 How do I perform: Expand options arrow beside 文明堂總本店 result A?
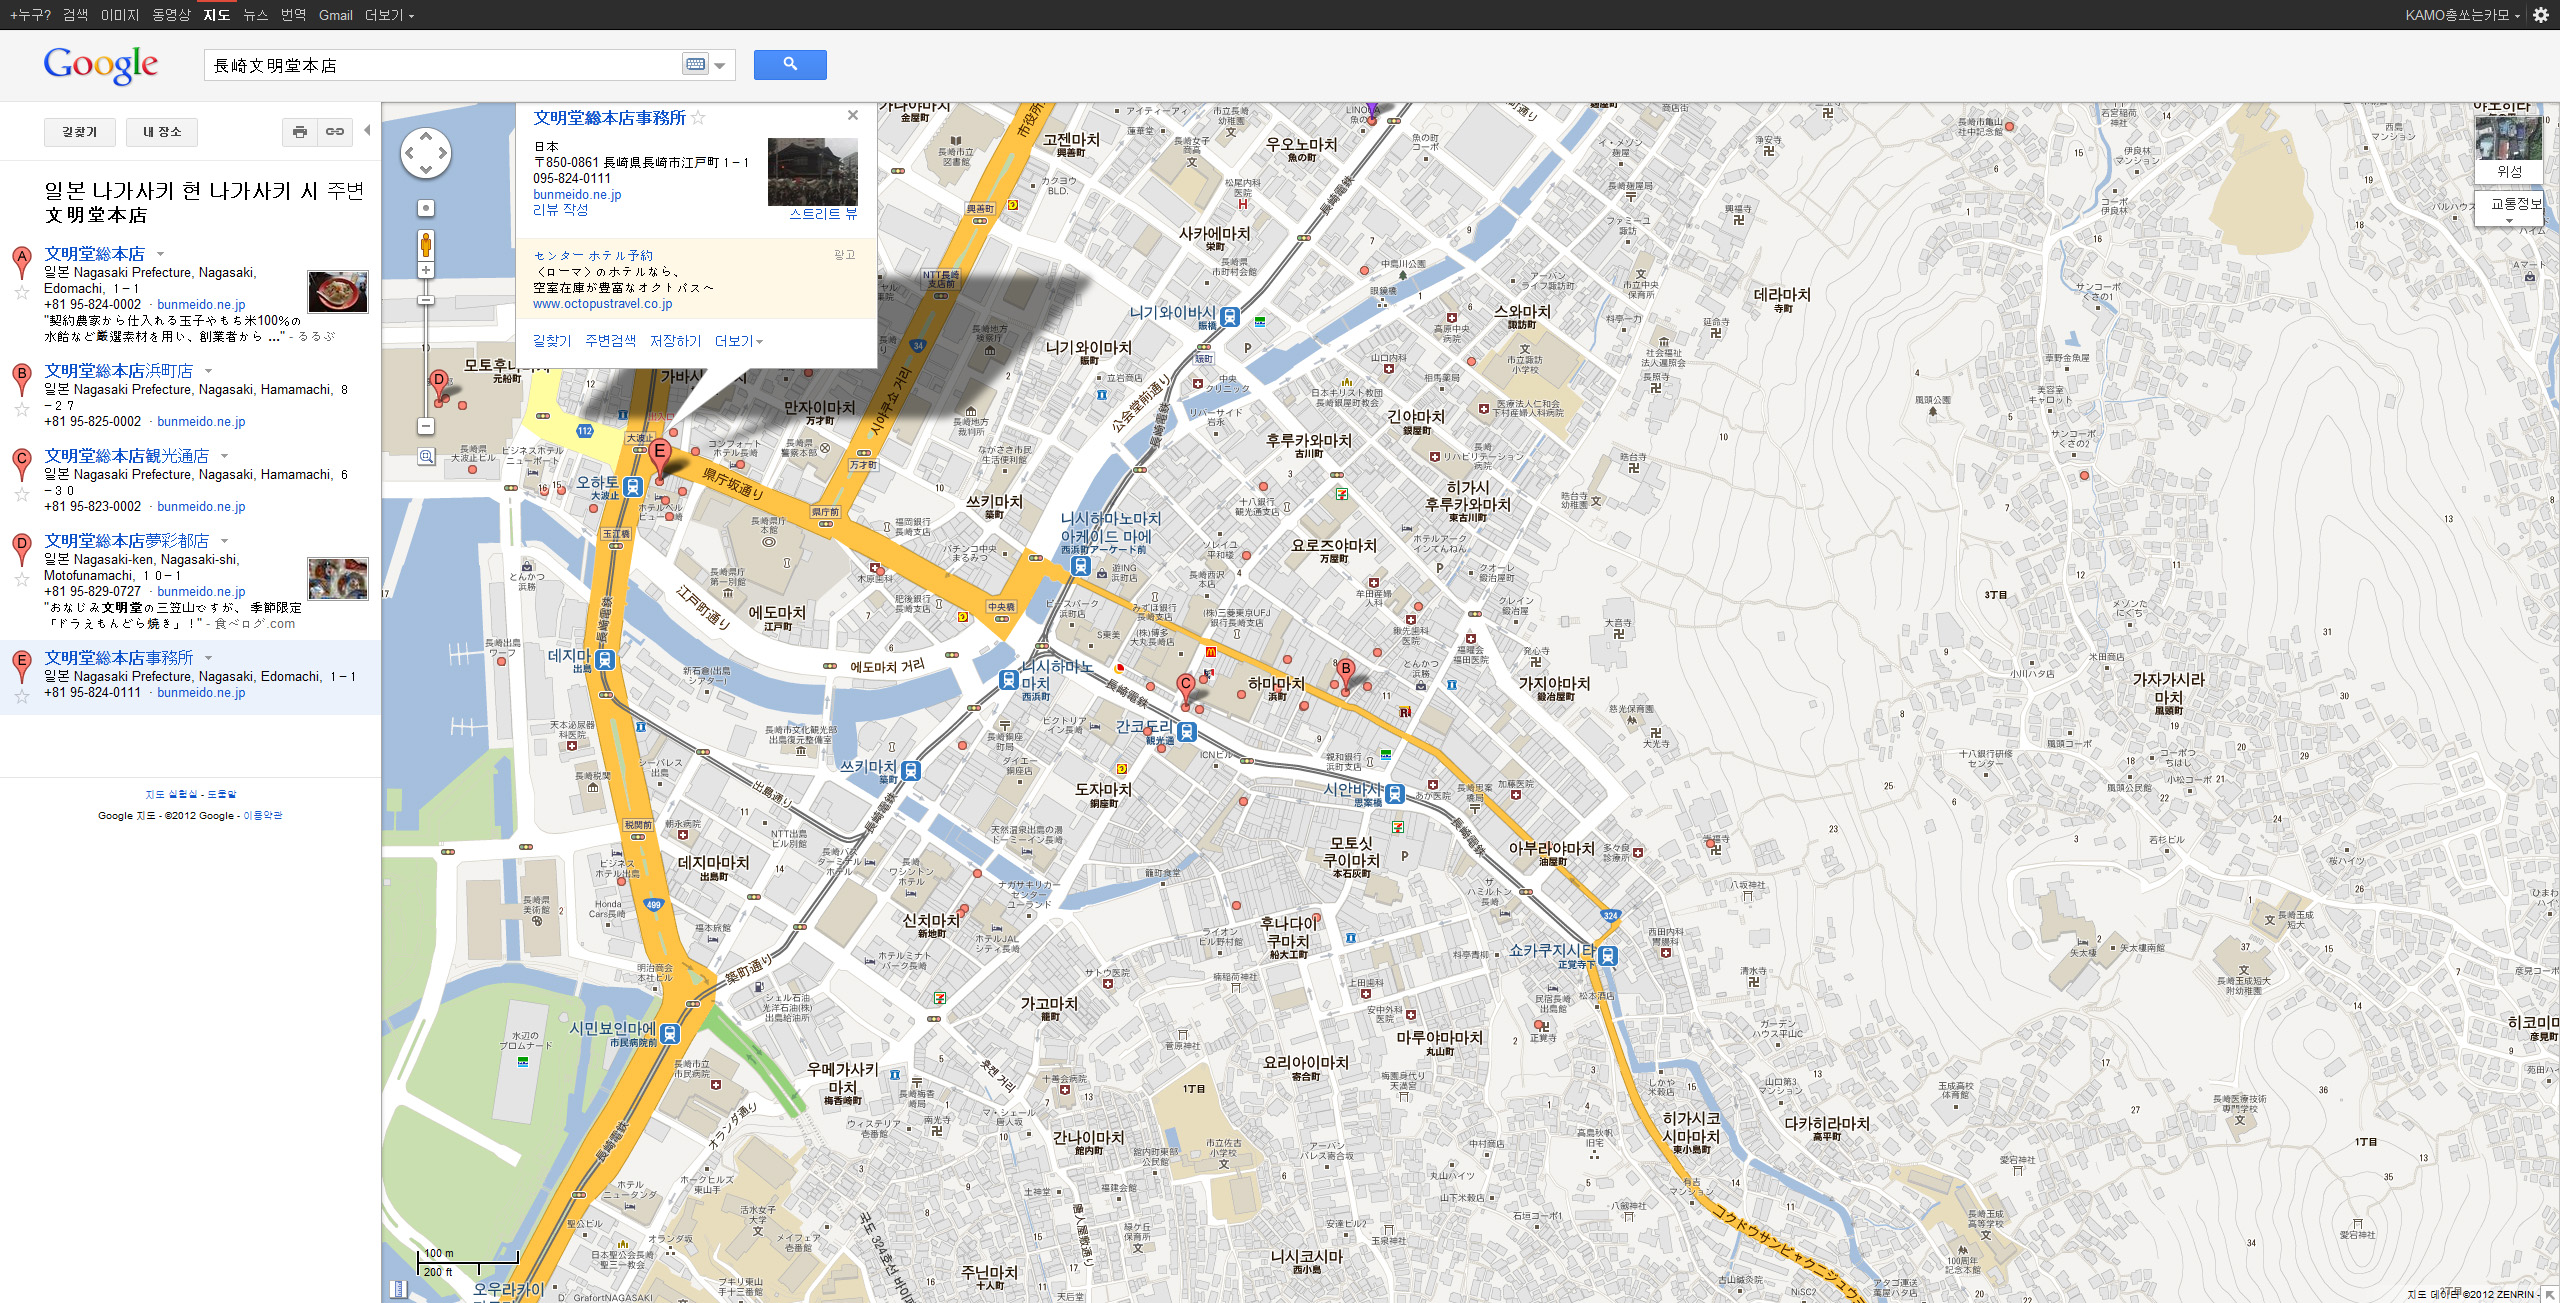(x=160, y=254)
